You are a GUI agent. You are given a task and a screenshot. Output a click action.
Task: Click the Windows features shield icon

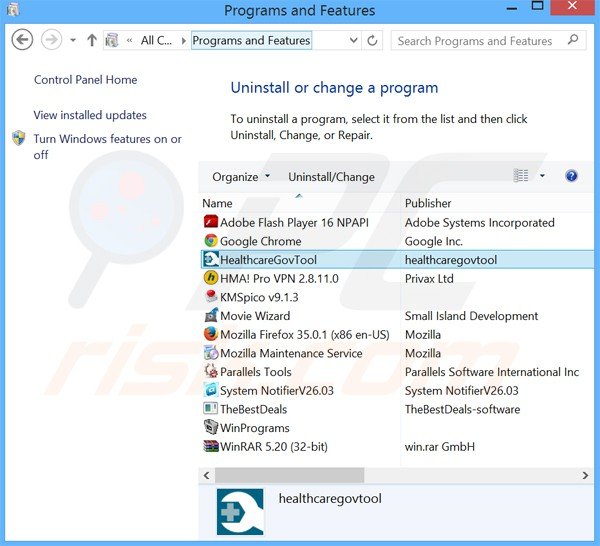pos(18,138)
